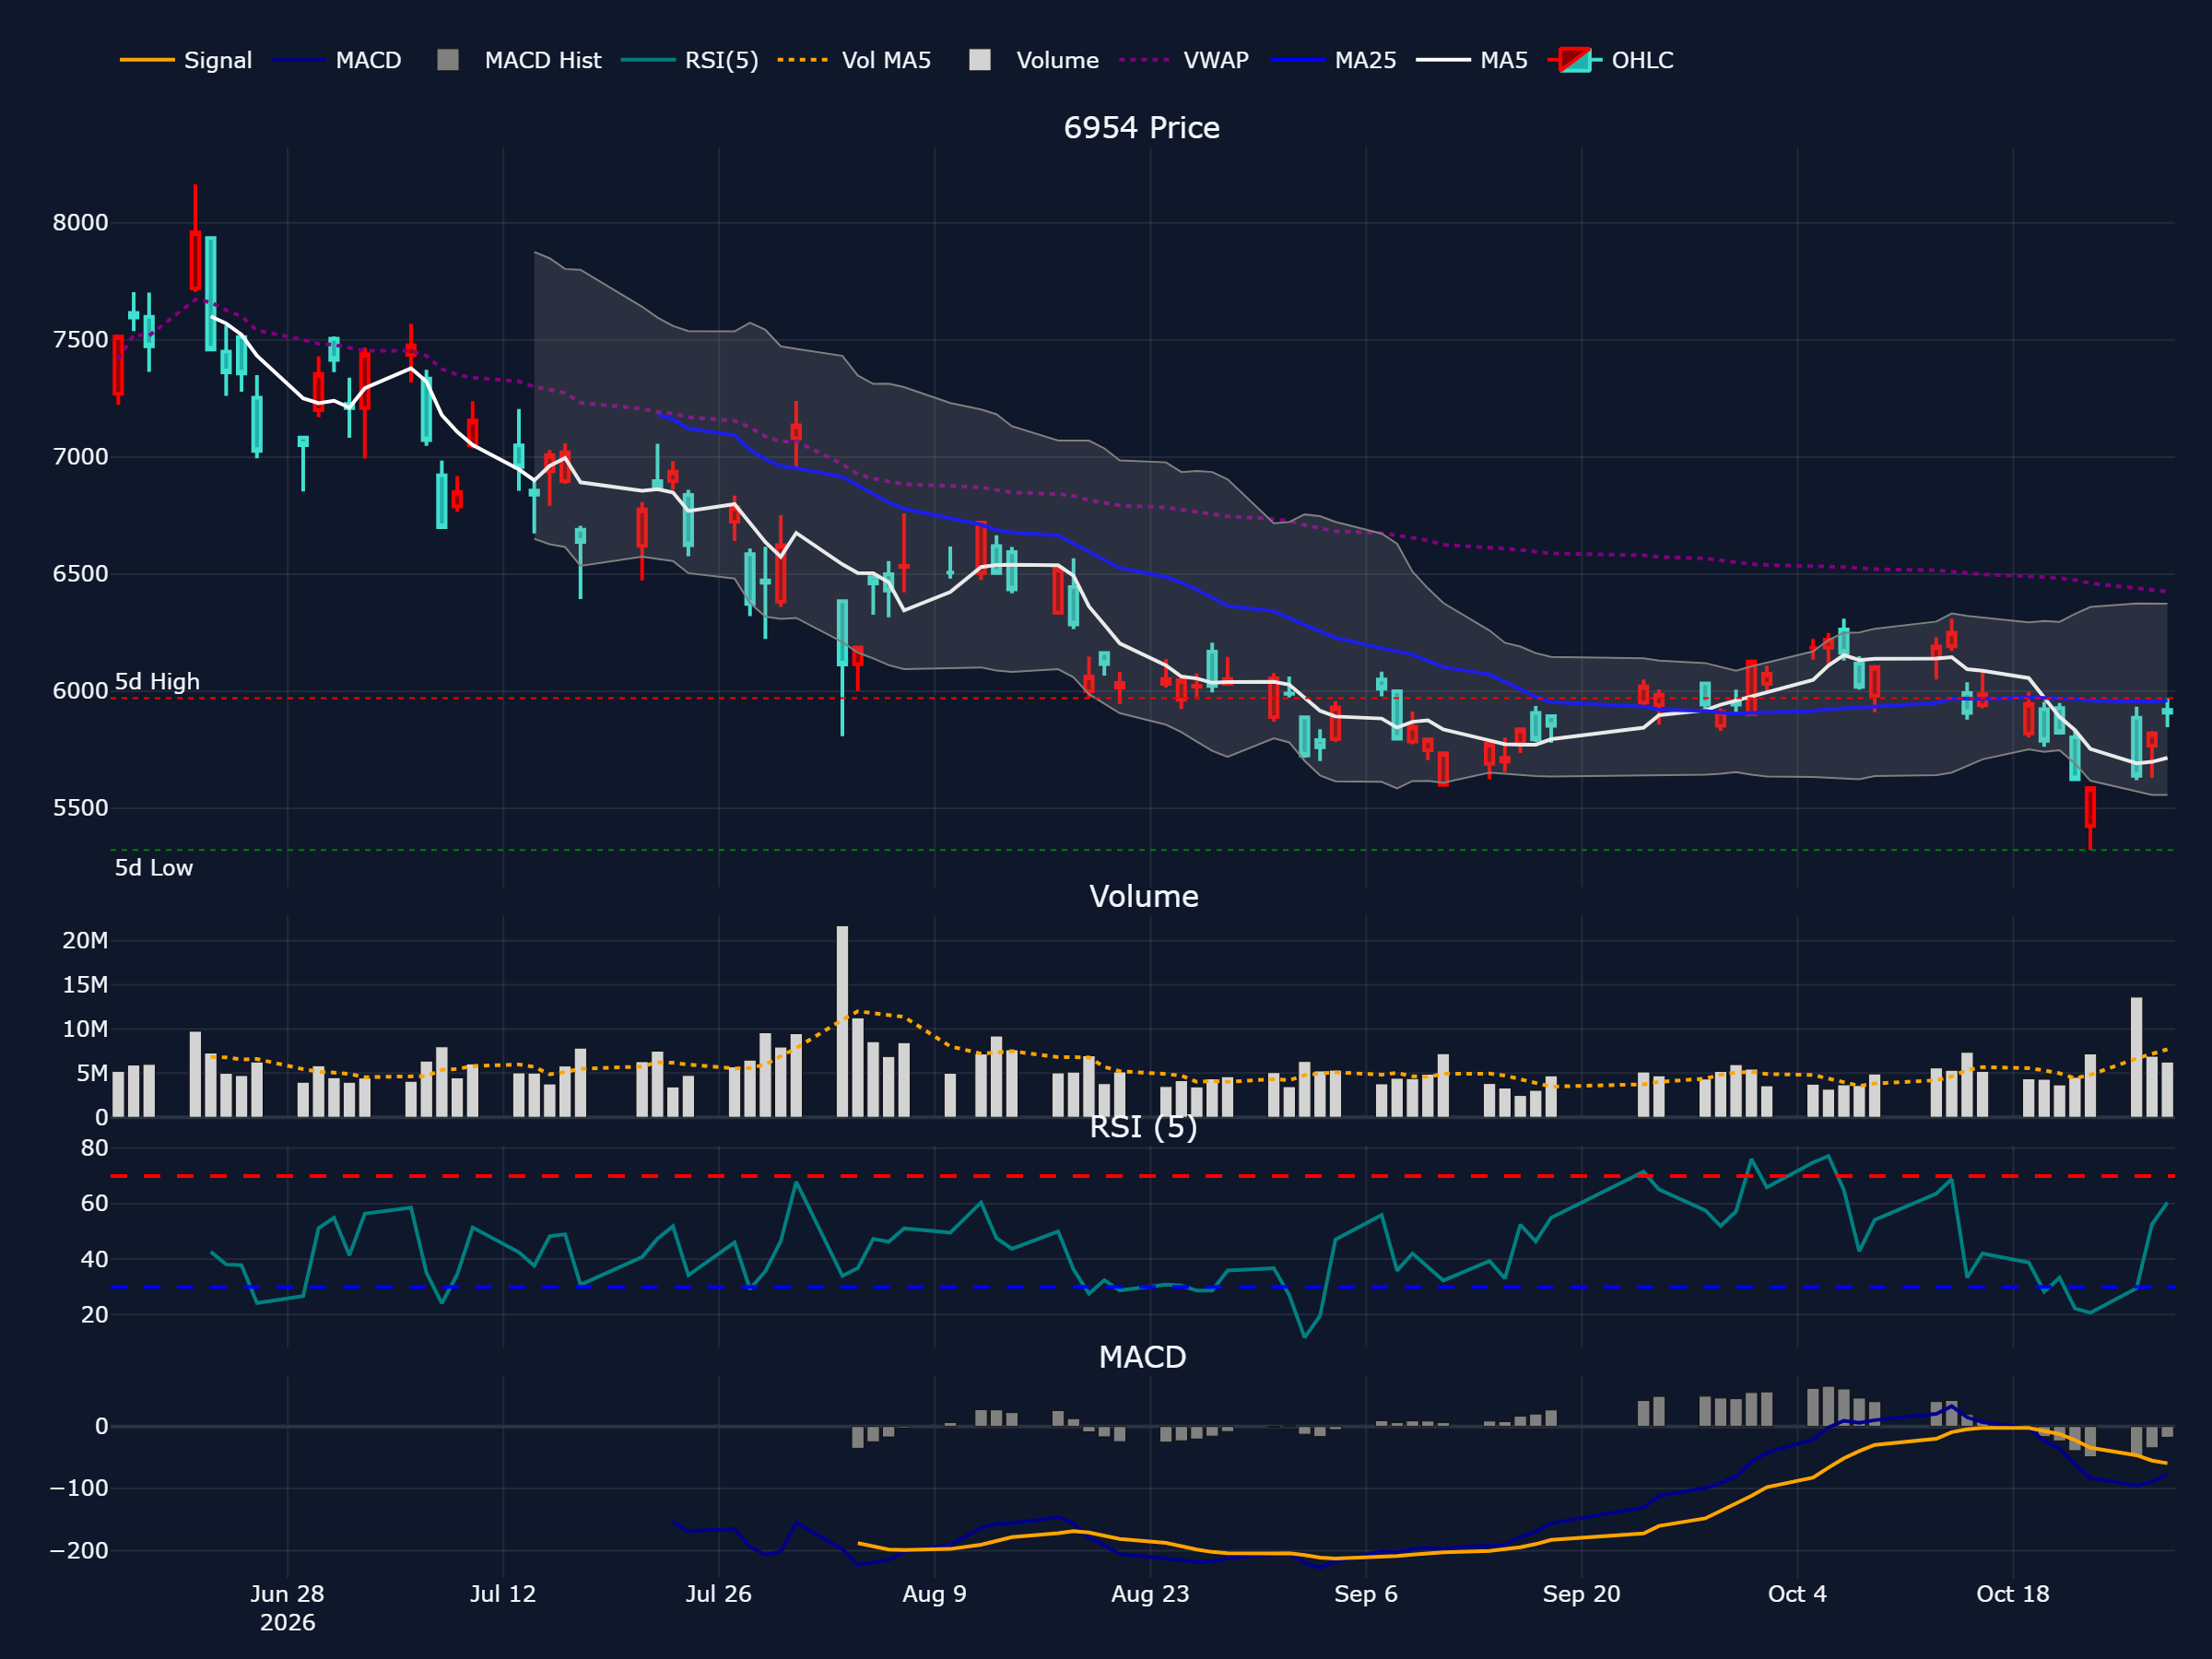The width and height of the screenshot is (2212, 1659).
Task: Toggle the Signal legend entry
Action: click(186, 60)
